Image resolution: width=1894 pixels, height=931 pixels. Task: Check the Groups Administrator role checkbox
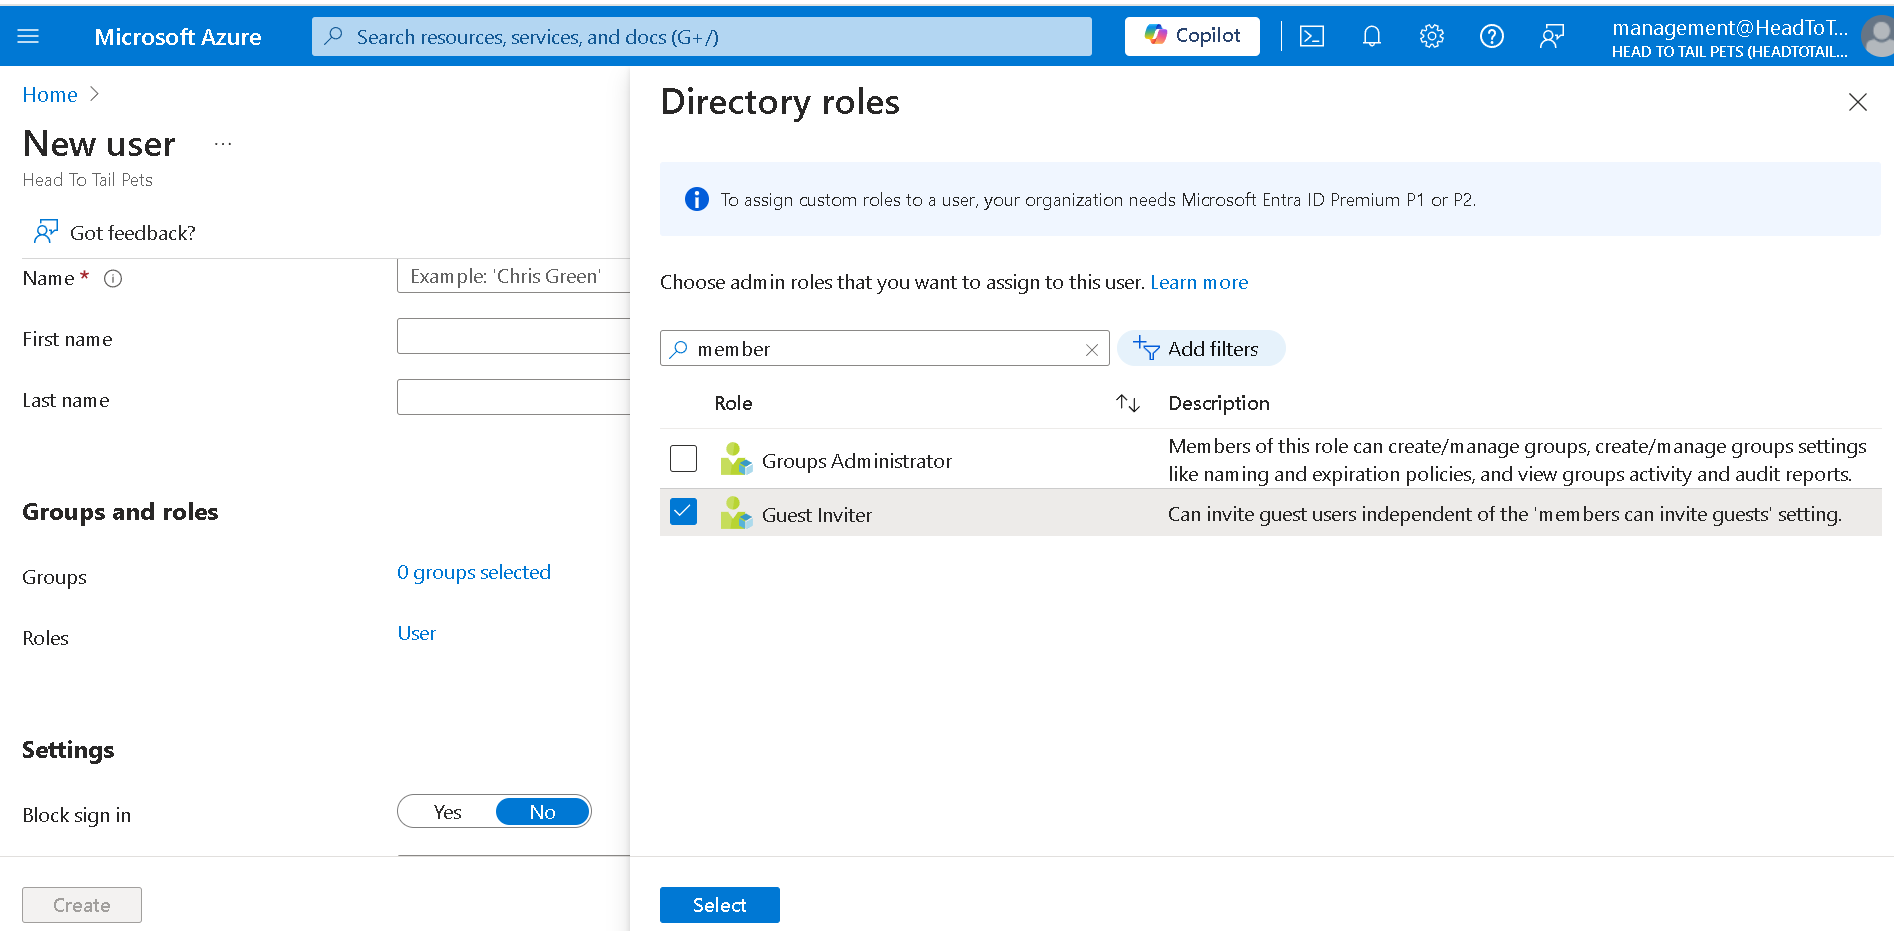point(683,459)
